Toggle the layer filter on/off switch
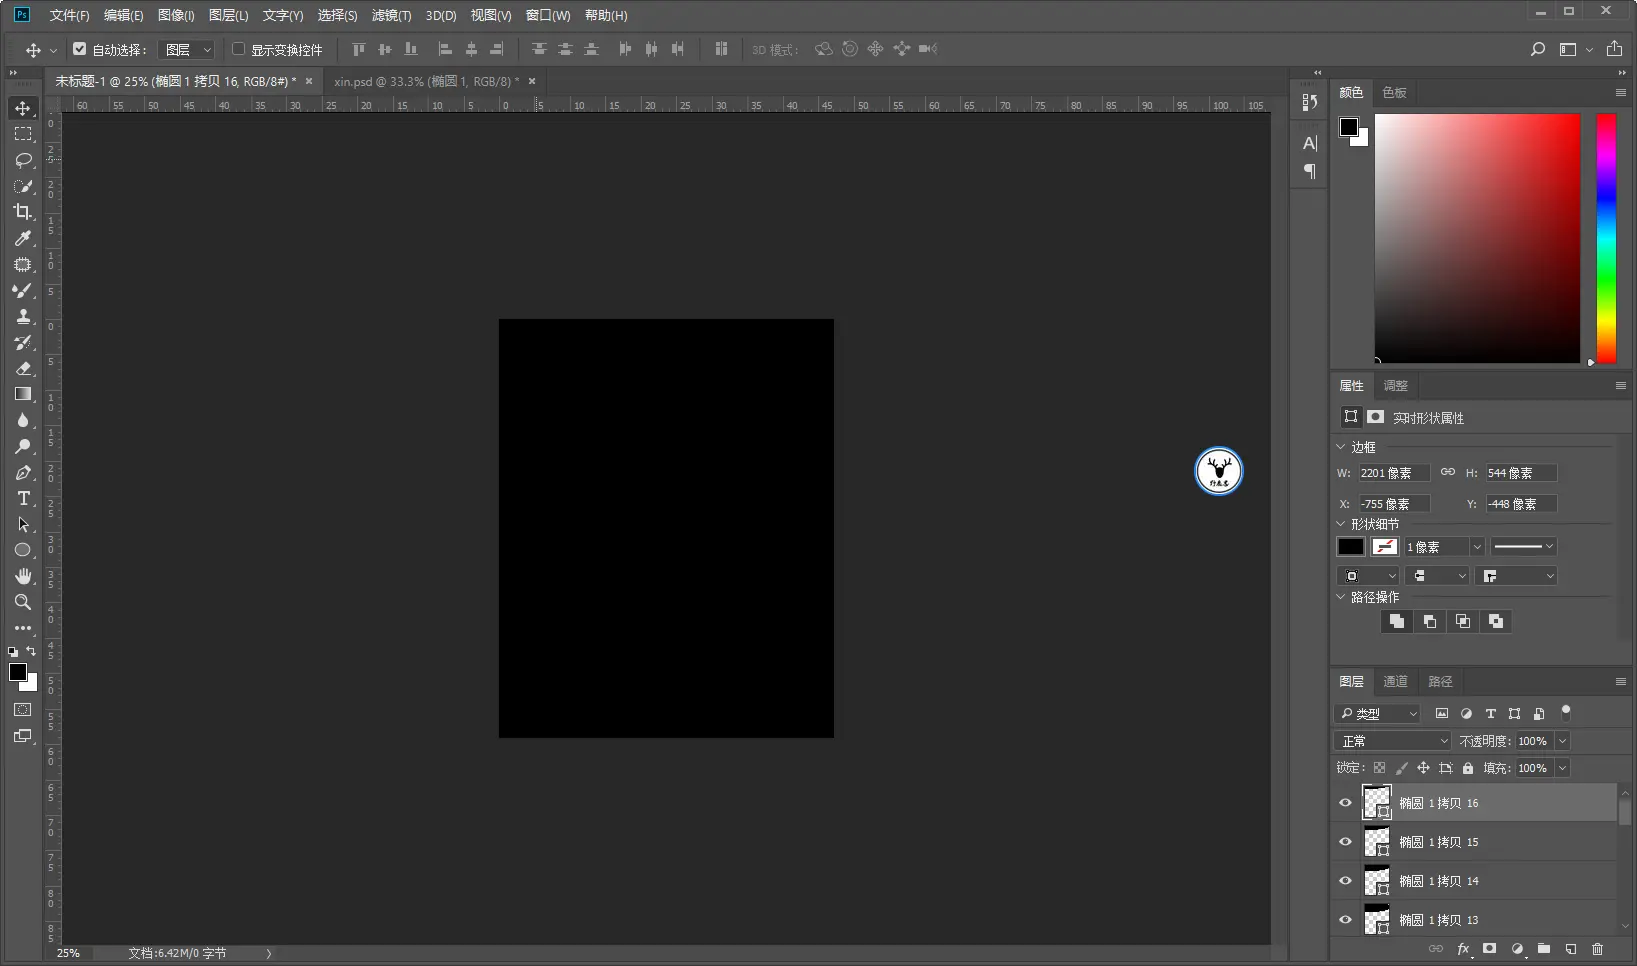 click(1566, 712)
